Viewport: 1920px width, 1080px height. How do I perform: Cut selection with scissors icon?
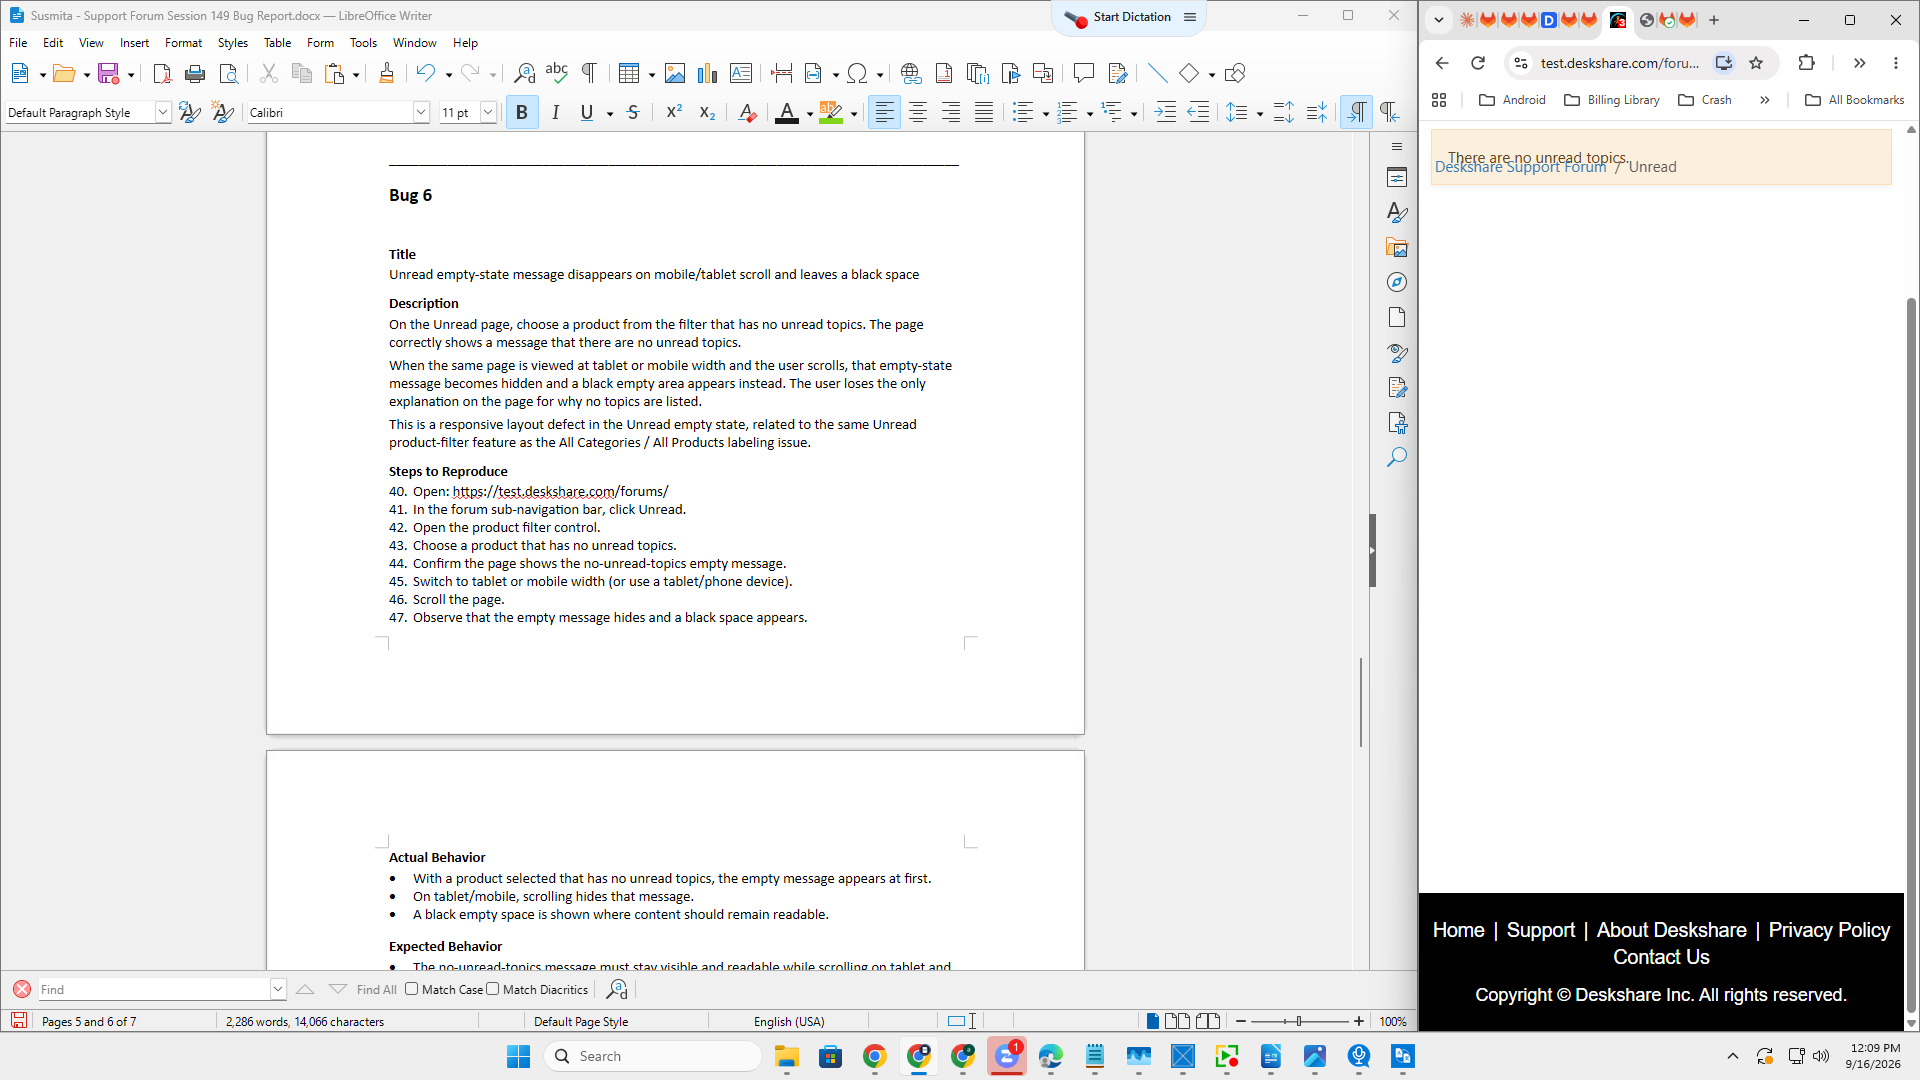pos(268,73)
